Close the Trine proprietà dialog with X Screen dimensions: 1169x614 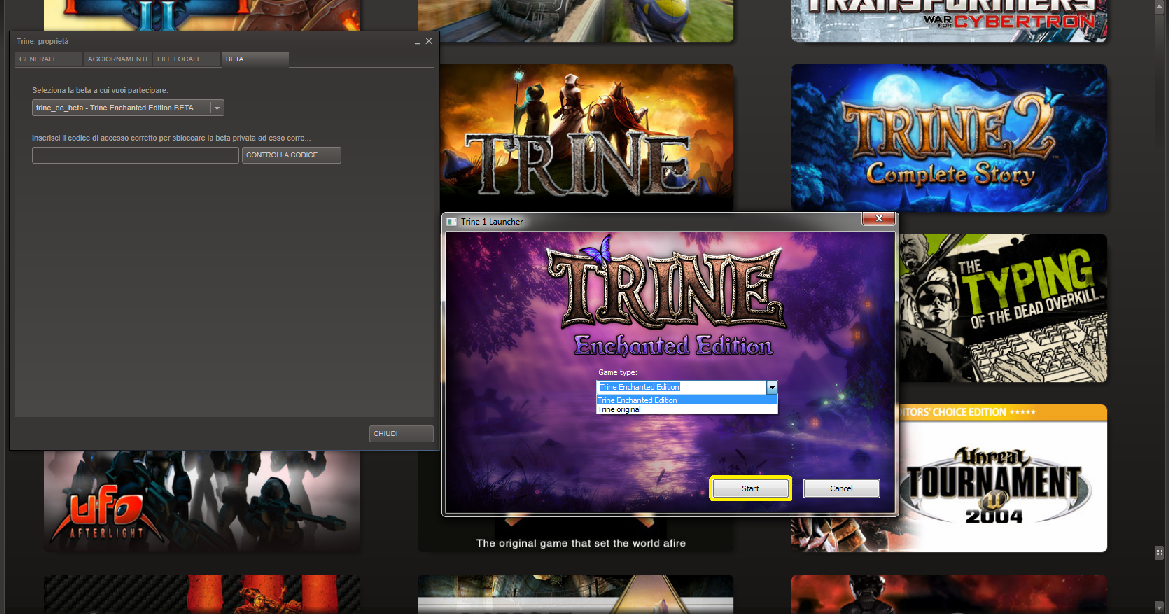tap(430, 42)
